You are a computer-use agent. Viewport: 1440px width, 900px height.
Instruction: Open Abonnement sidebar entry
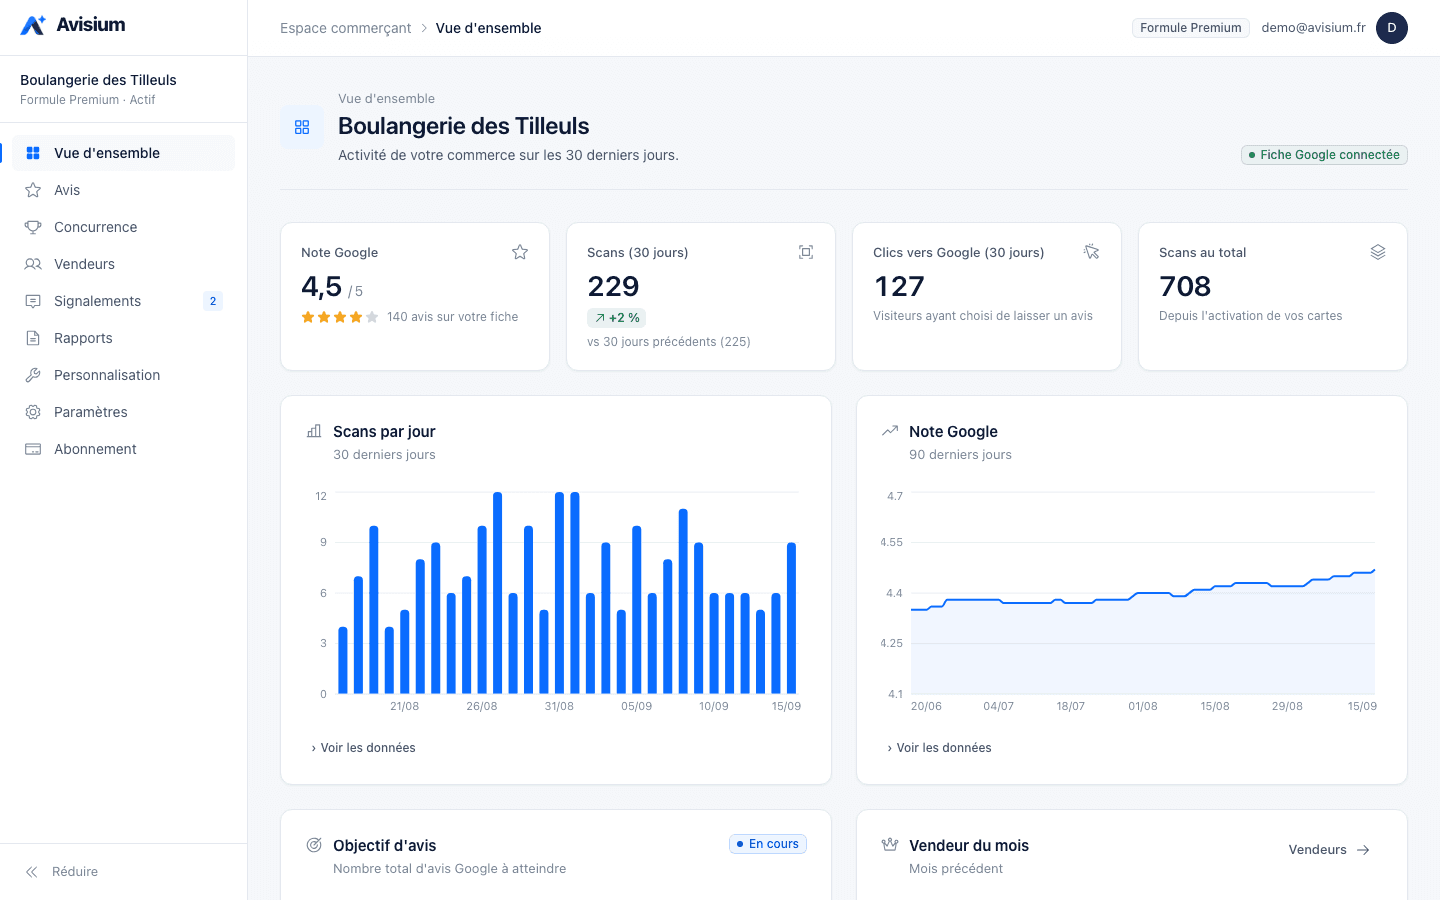pos(124,449)
